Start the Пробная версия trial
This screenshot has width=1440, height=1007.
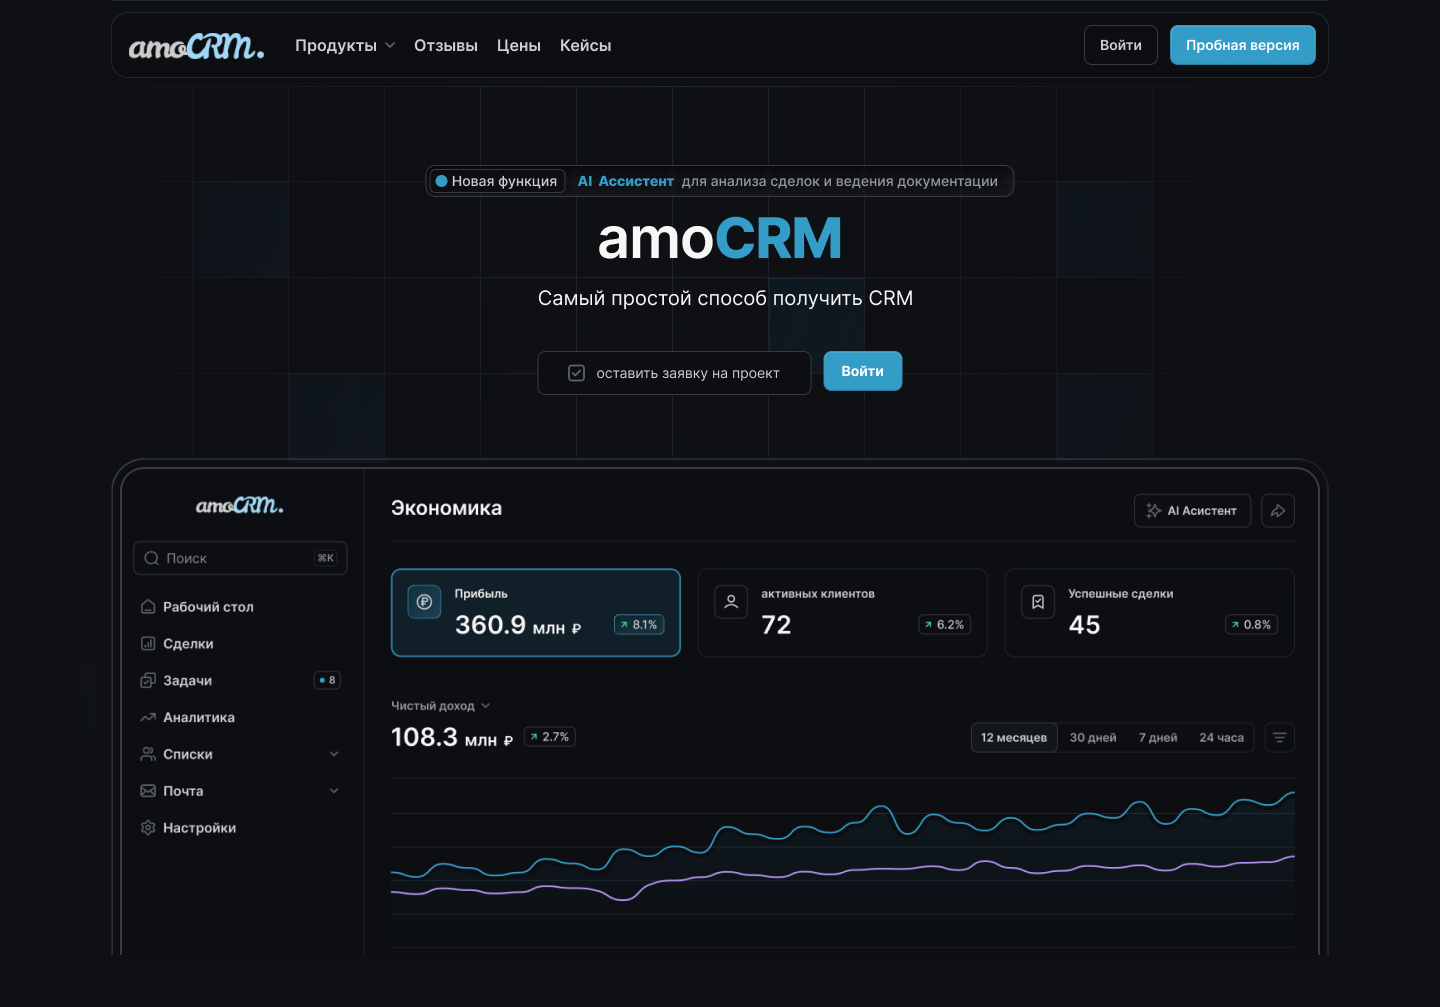(1243, 45)
